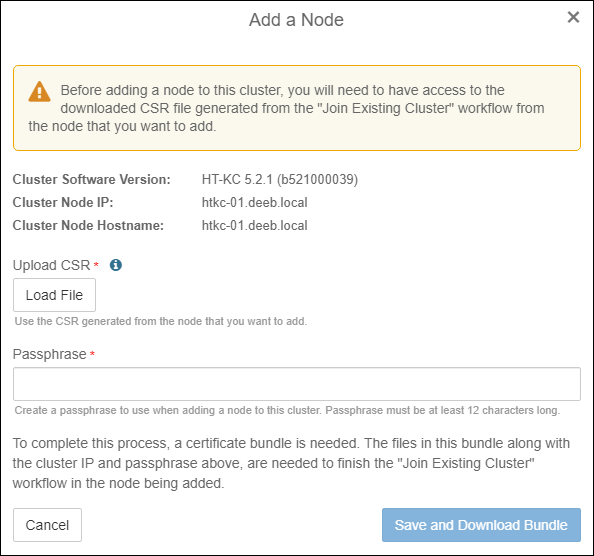Image resolution: width=594 pixels, height=556 pixels.
Task: Open the Load File button for CSR
Action: click(x=55, y=295)
